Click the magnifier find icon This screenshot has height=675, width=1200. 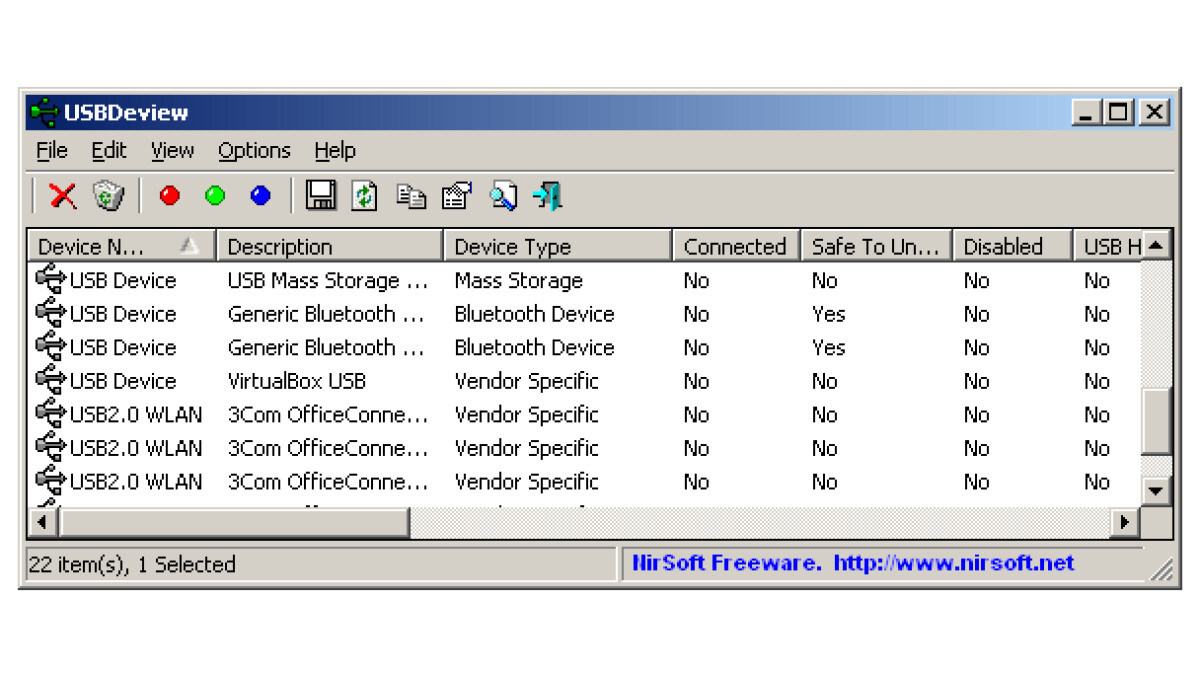(x=503, y=196)
